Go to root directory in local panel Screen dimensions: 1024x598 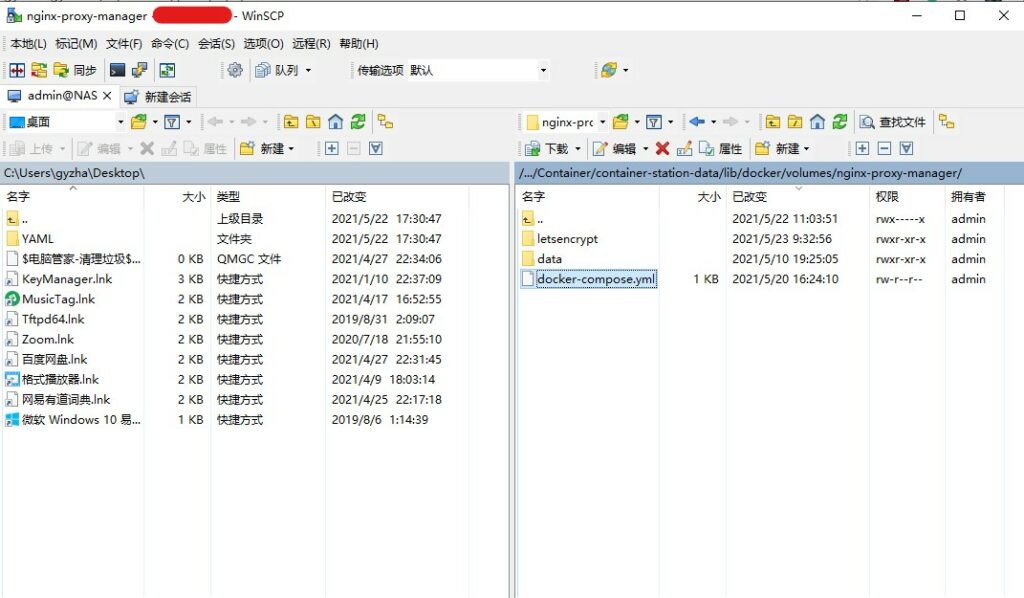click(313, 122)
